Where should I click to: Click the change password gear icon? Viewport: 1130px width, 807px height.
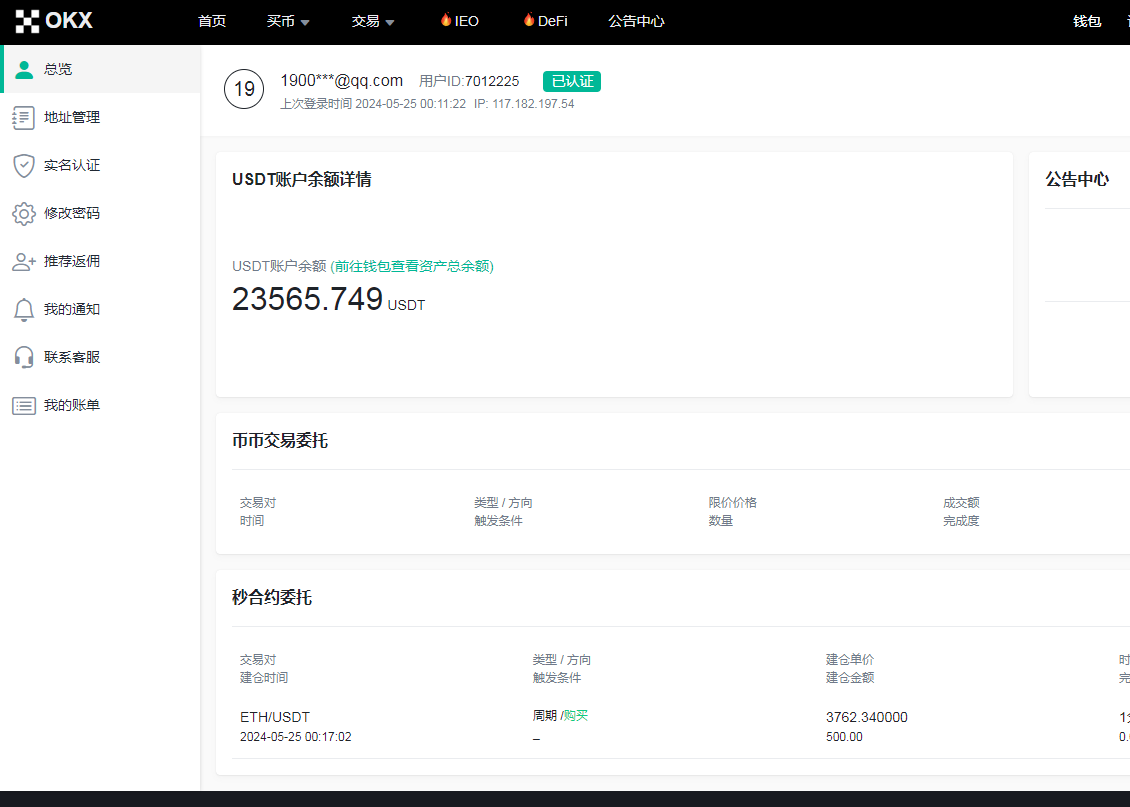coord(24,213)
